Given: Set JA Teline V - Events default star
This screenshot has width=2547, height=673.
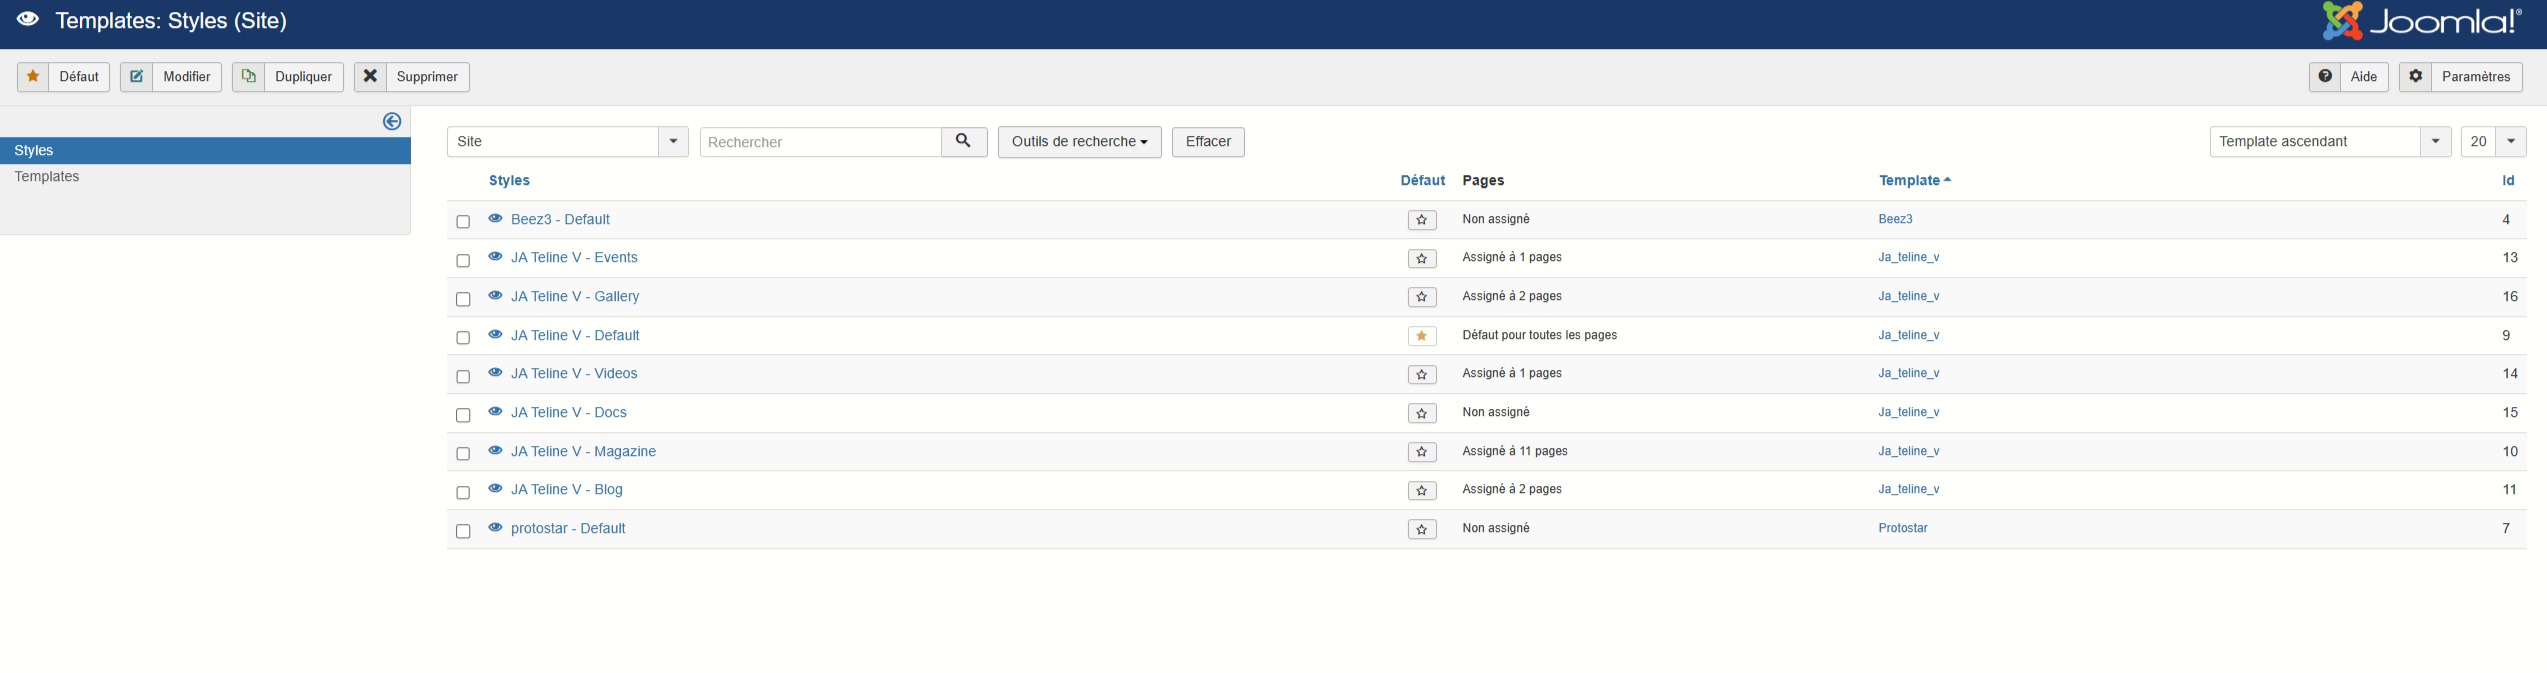Looking at the screenshot, I should [x=1422, y=258].
